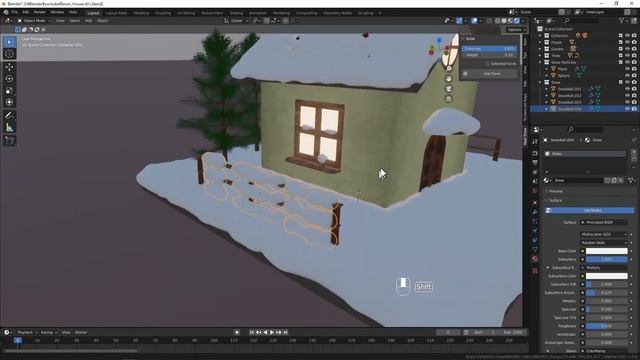Open the Principled BSDF surface dropdown
Viewport: 640px width, 360px height.
tap(604, 222)
